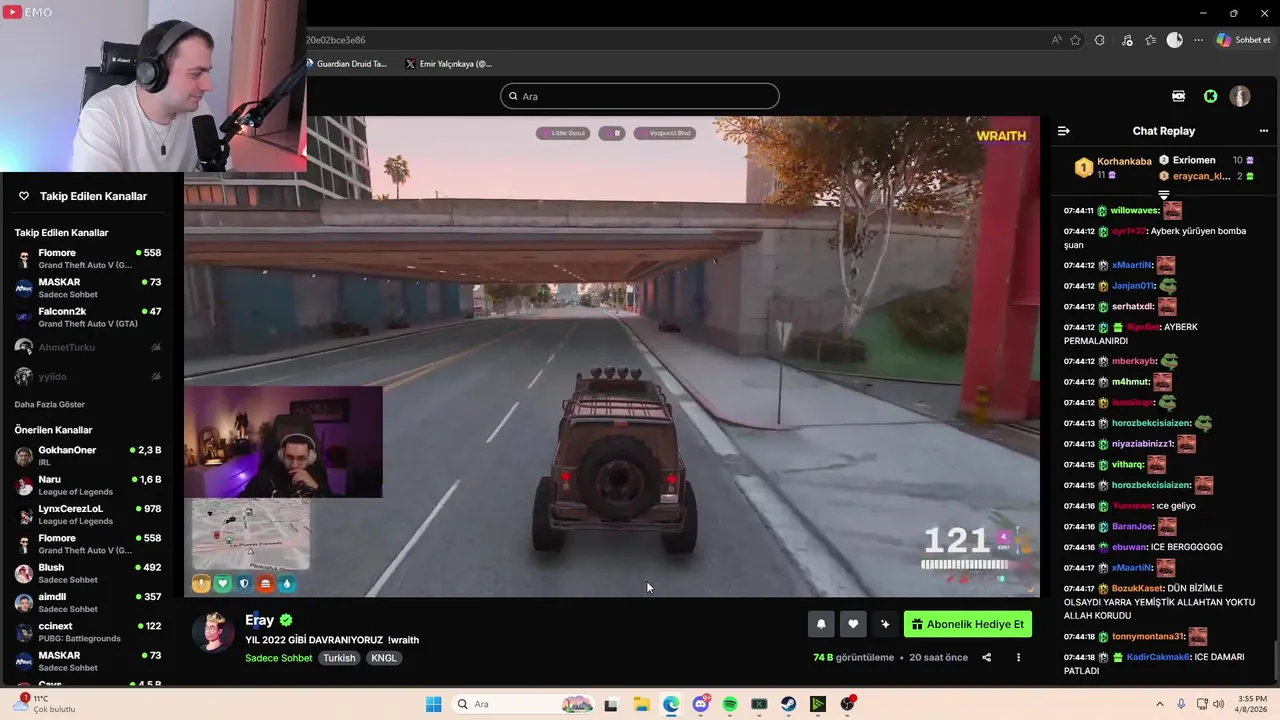Open volume control in system tray
This screenshot has height=720, width=1280.
tap(1219, 704)
